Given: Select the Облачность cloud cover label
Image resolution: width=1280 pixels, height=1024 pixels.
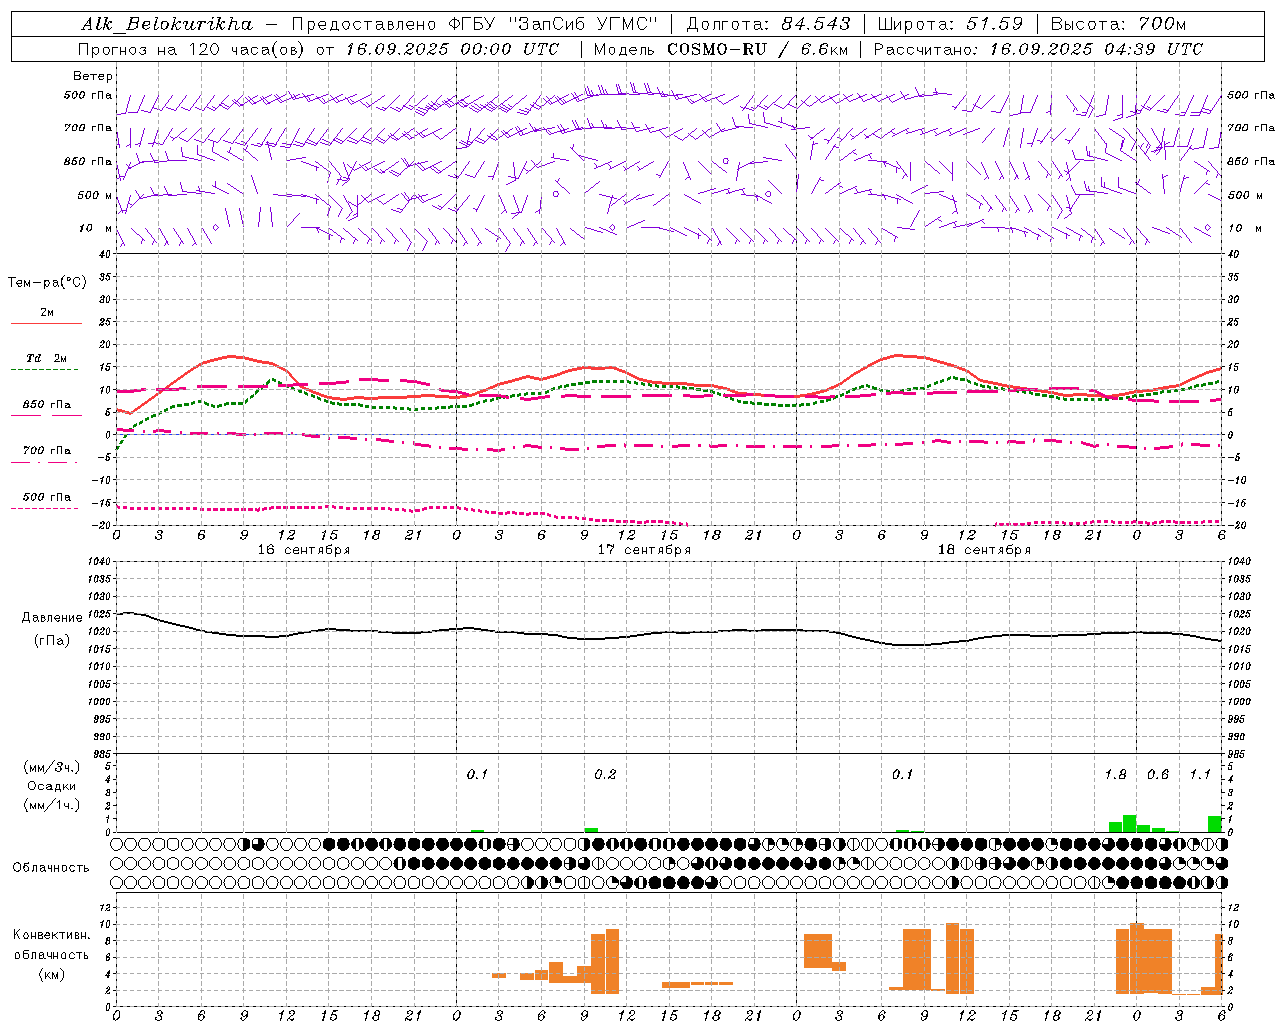Looking at the screenshot, I should [x=51, y=867].
